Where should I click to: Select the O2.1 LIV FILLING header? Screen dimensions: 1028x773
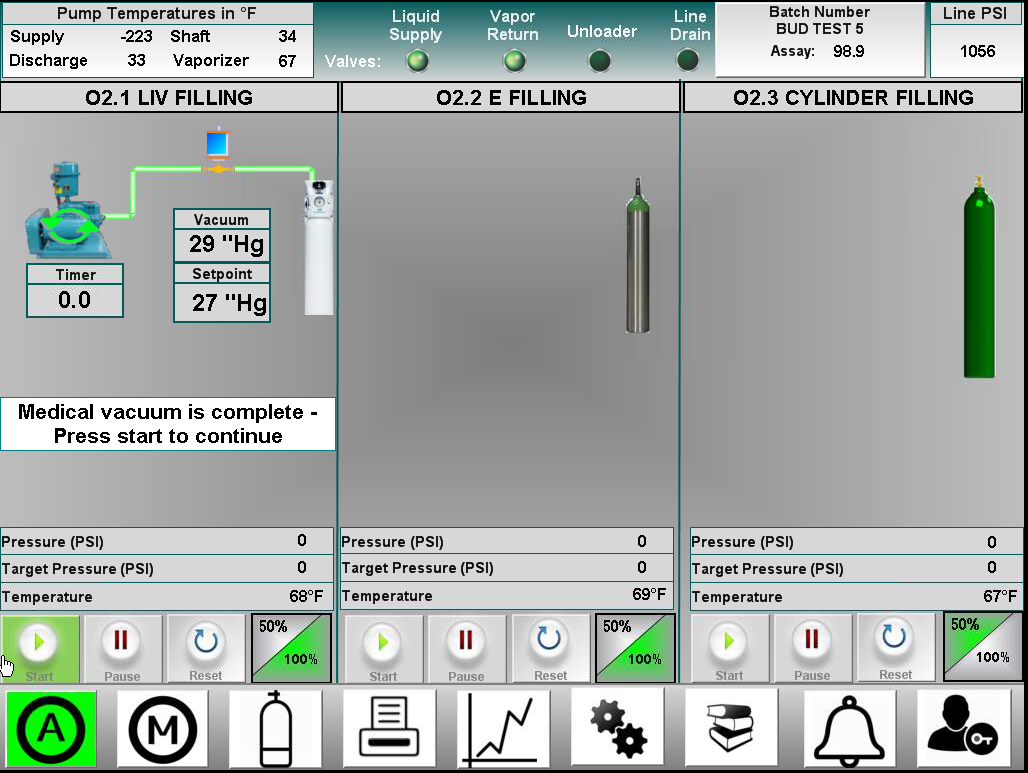(x=168, y=98)
